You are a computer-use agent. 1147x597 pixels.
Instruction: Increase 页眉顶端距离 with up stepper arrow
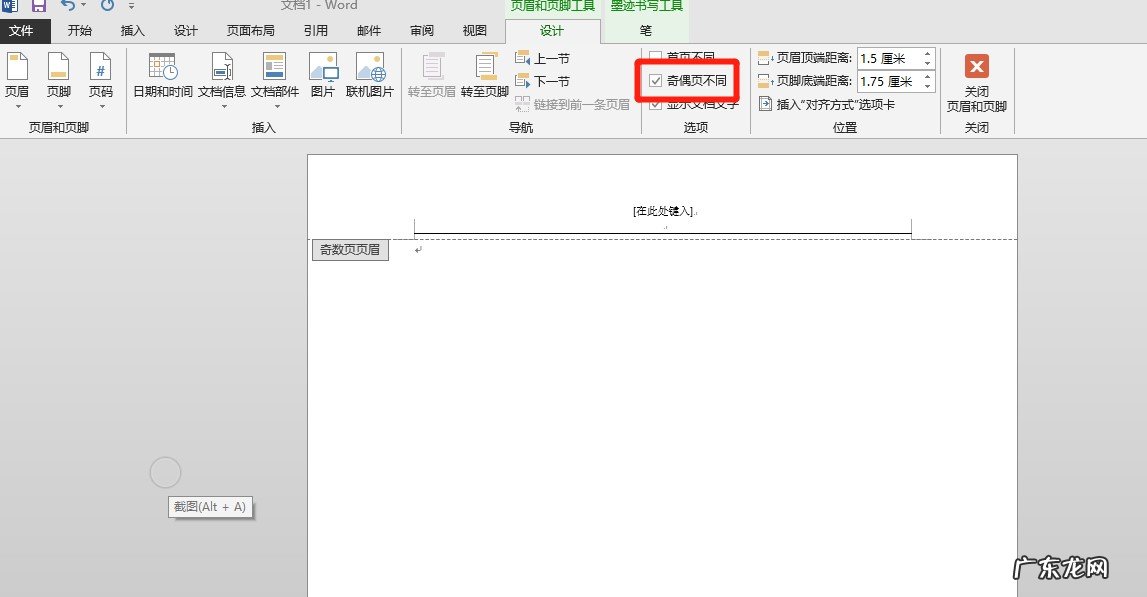tap(927, 54)
